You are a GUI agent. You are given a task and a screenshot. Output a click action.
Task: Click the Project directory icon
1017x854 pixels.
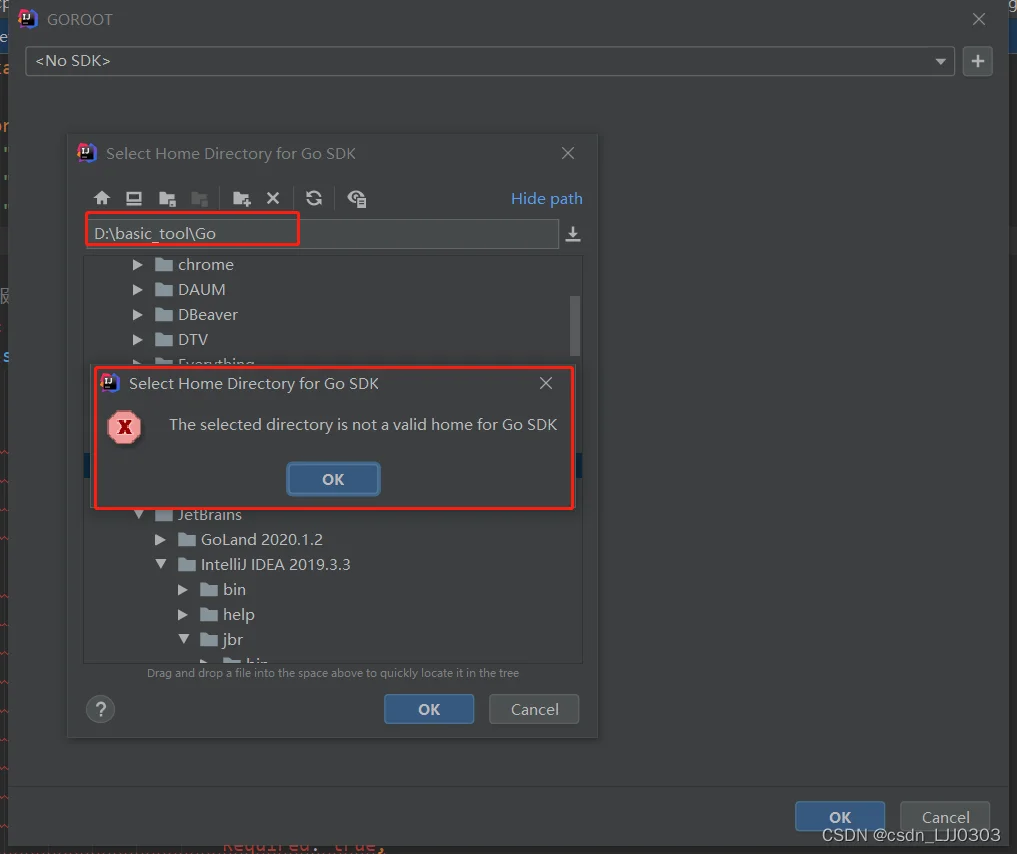tap(167, 198)
